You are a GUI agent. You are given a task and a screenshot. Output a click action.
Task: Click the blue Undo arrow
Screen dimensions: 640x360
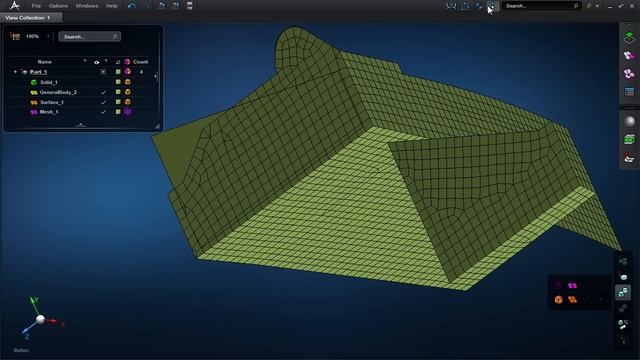(x=131, y=6)
